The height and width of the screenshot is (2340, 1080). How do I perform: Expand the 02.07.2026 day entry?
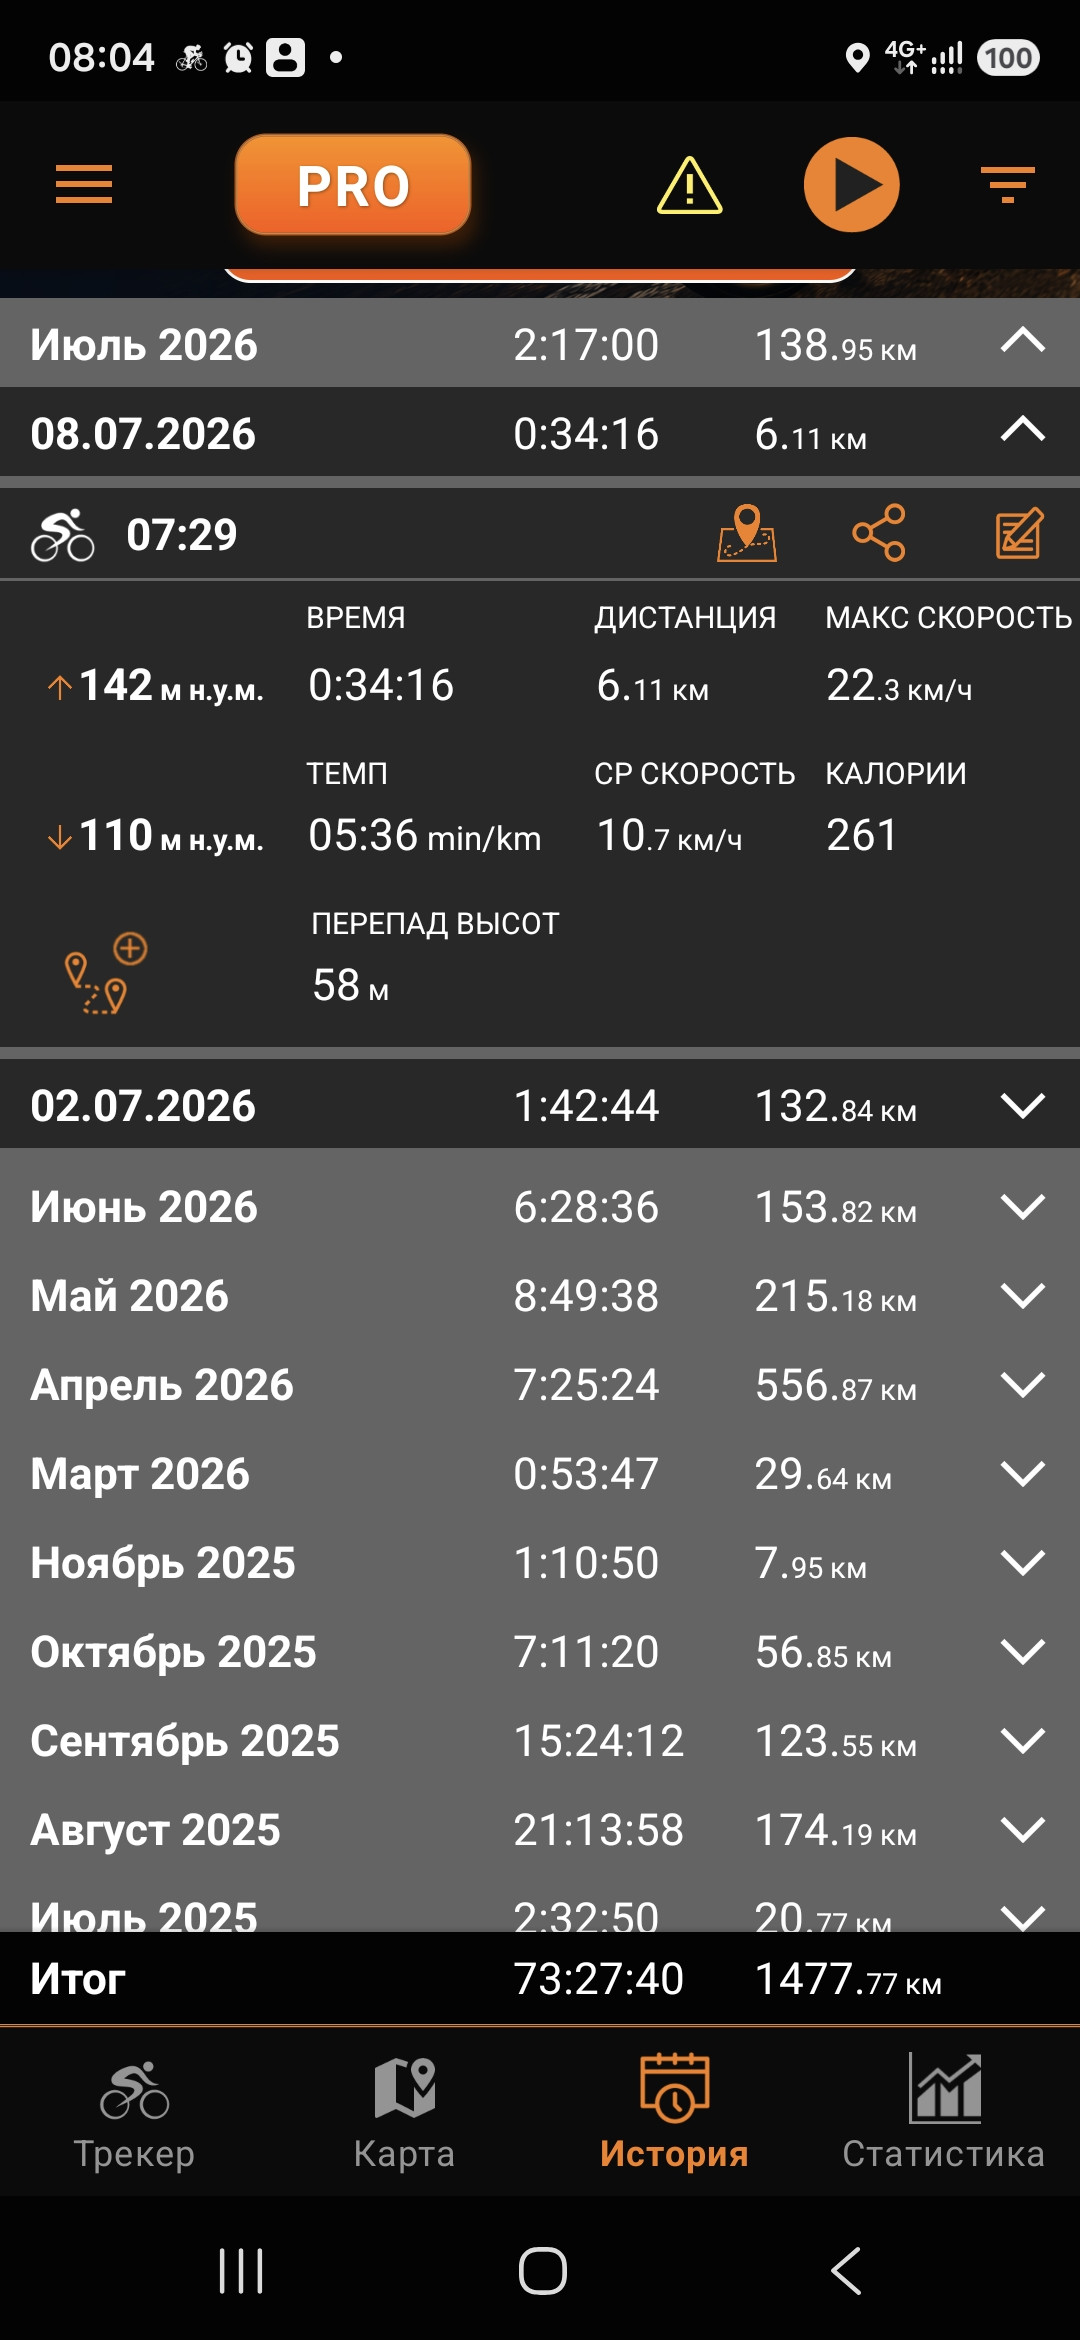click(1022, 1105)
